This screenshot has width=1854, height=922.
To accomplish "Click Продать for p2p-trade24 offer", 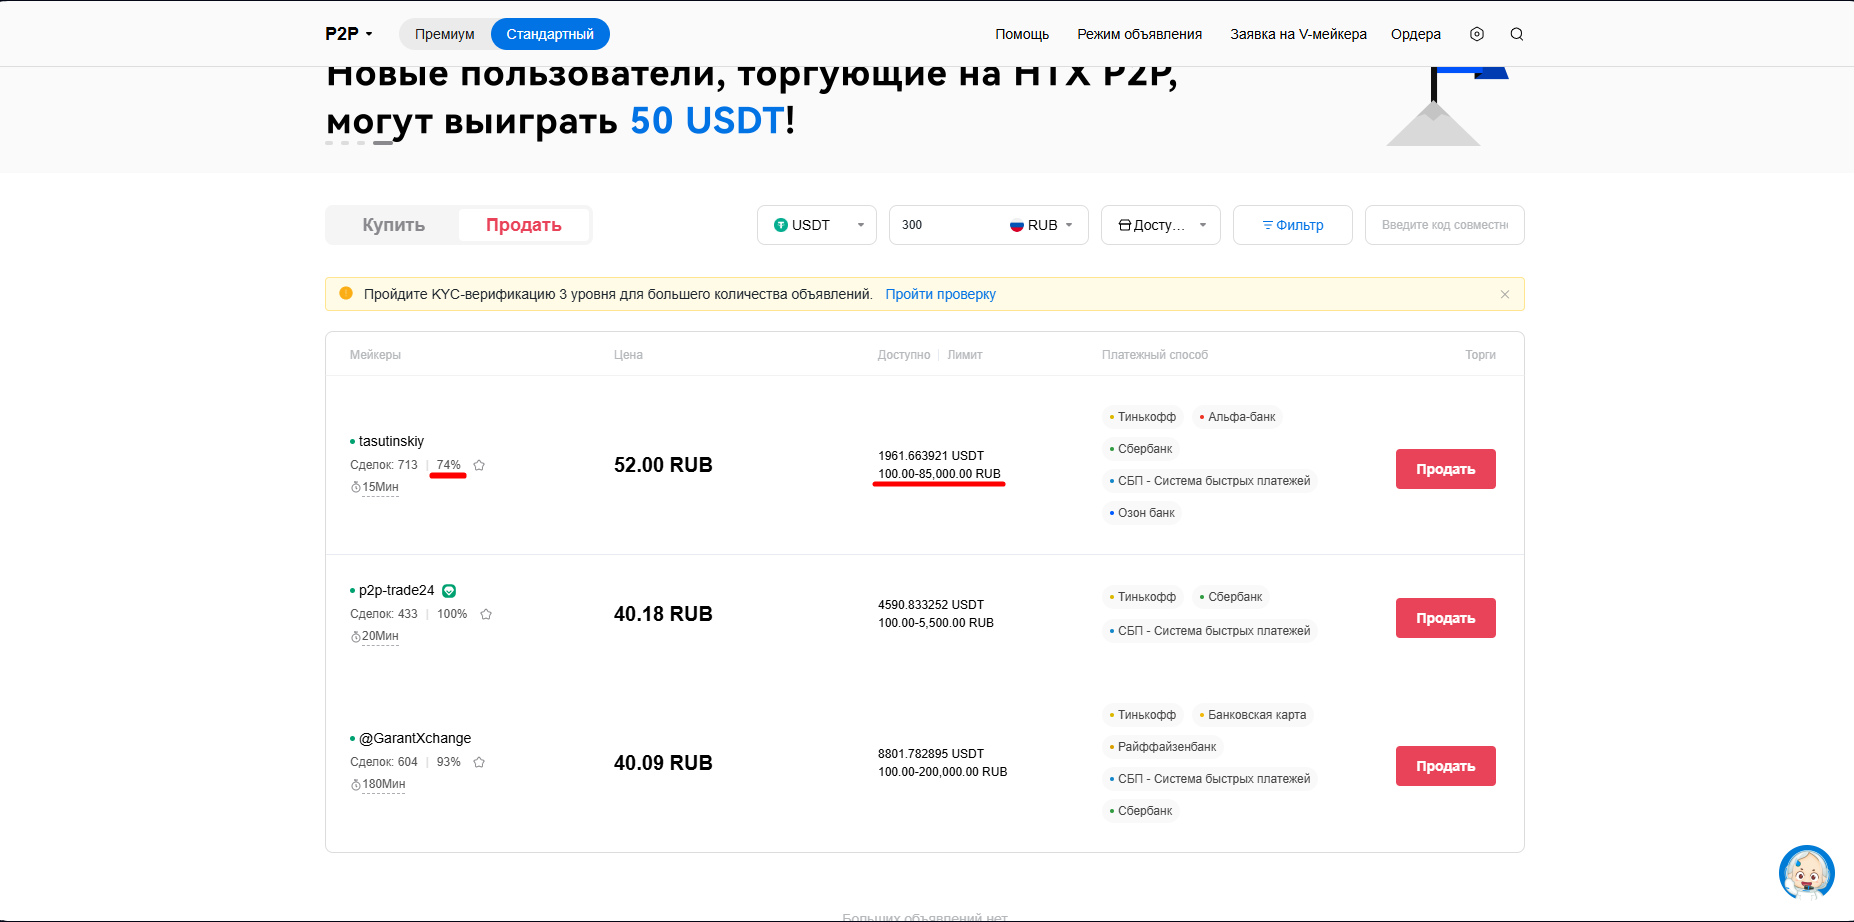I will 1446,618.
